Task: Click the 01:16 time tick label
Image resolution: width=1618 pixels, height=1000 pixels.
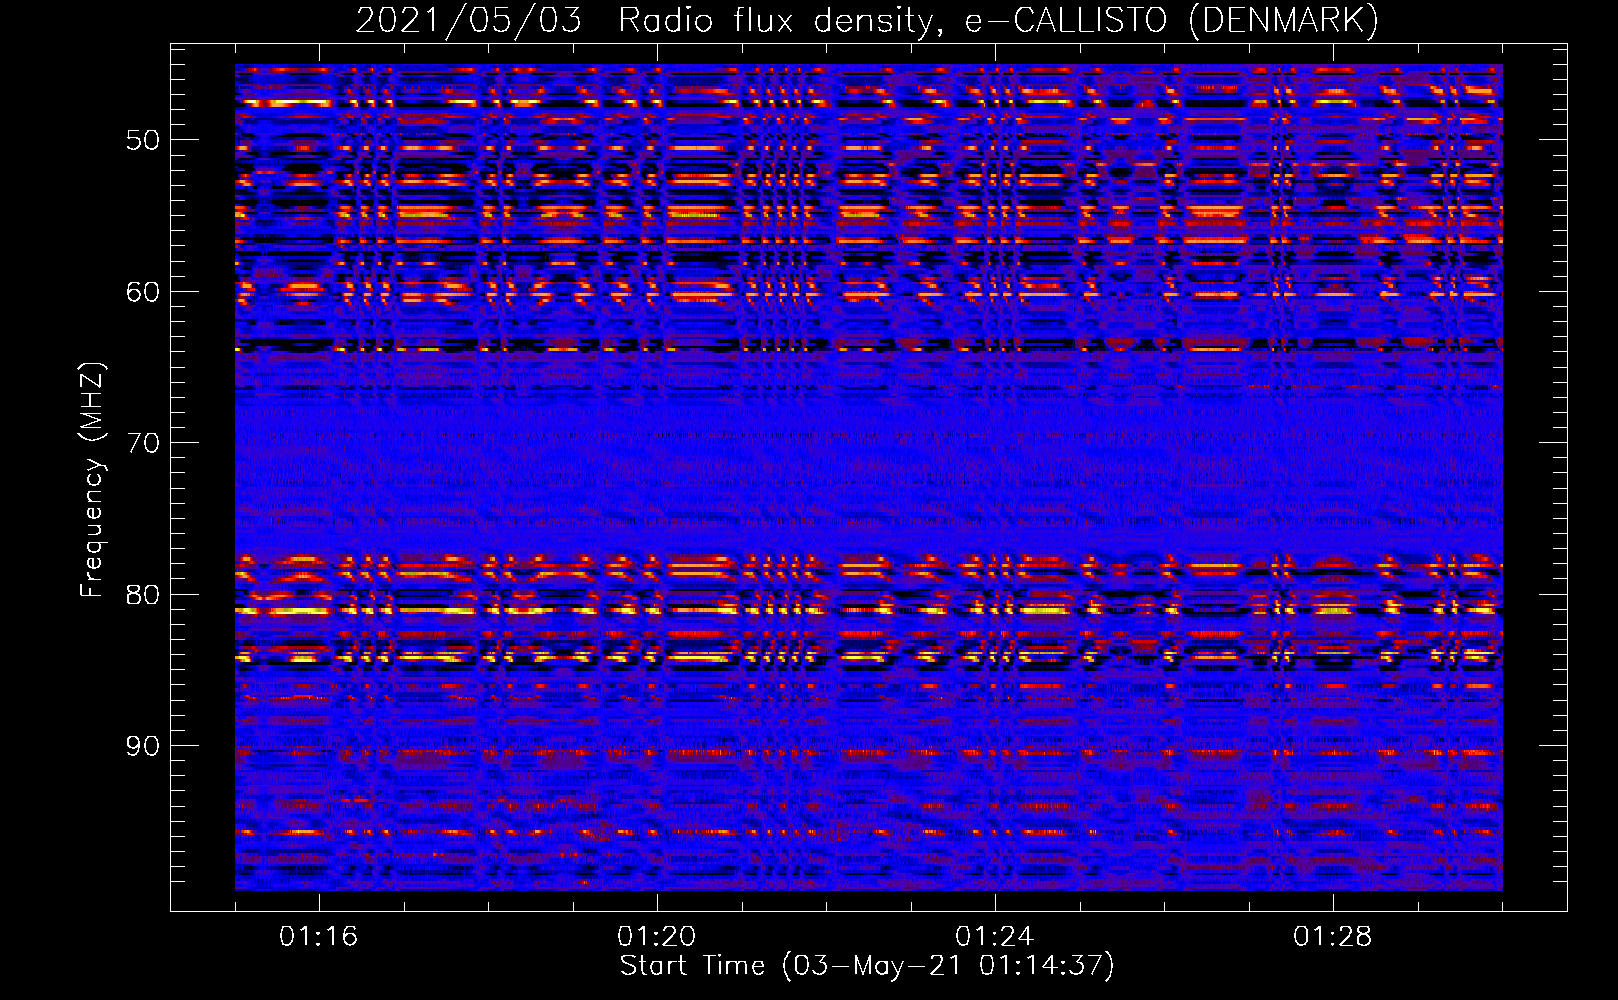Action: coord(319,936)
